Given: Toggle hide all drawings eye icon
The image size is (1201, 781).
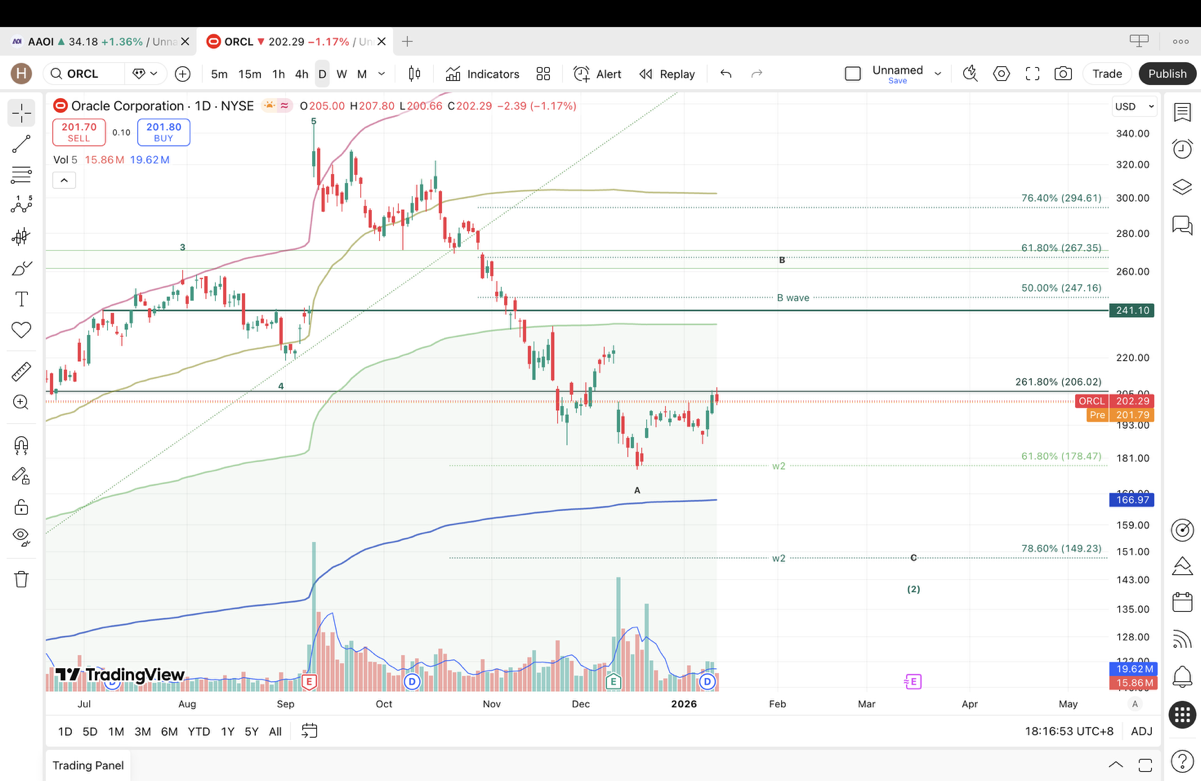Looking at the screenshot, I should pyautogui.click(x=21, y=536).
